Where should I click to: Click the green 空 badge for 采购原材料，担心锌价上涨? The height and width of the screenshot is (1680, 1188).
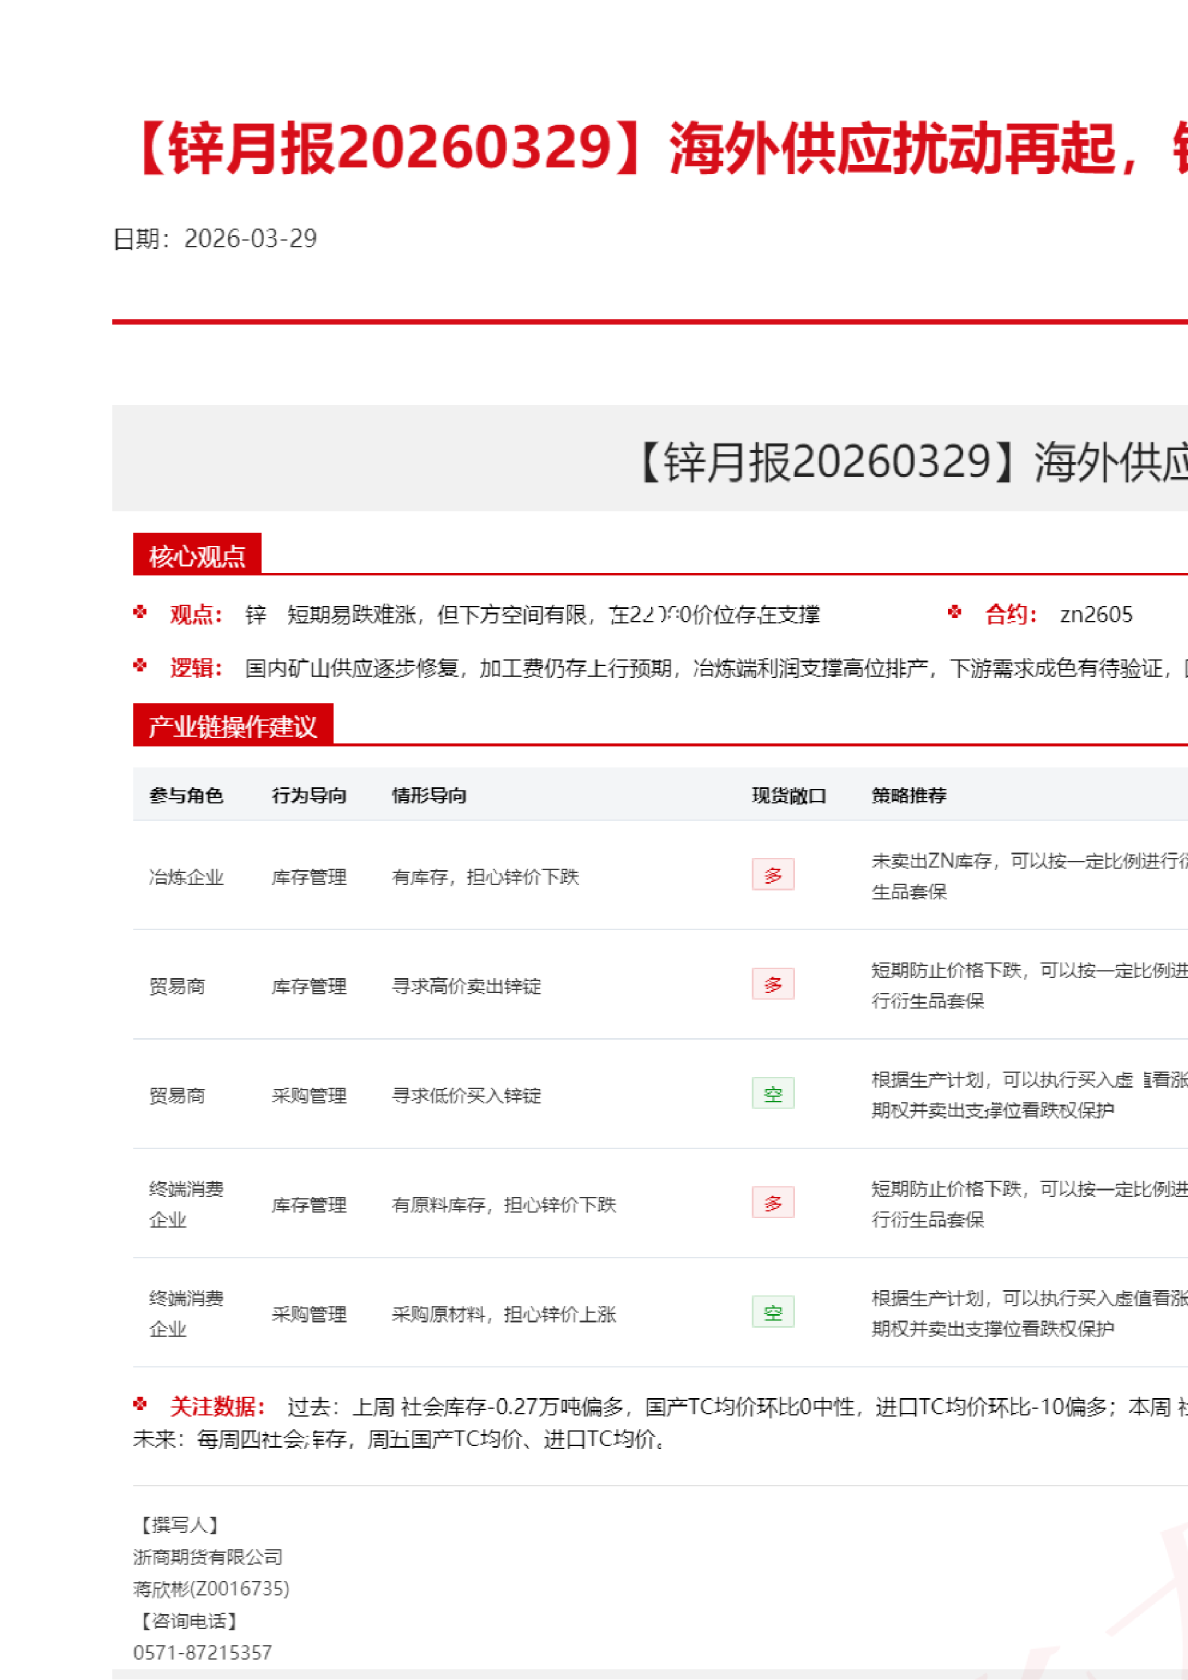pyautogui.click(x=773, y=1312)
